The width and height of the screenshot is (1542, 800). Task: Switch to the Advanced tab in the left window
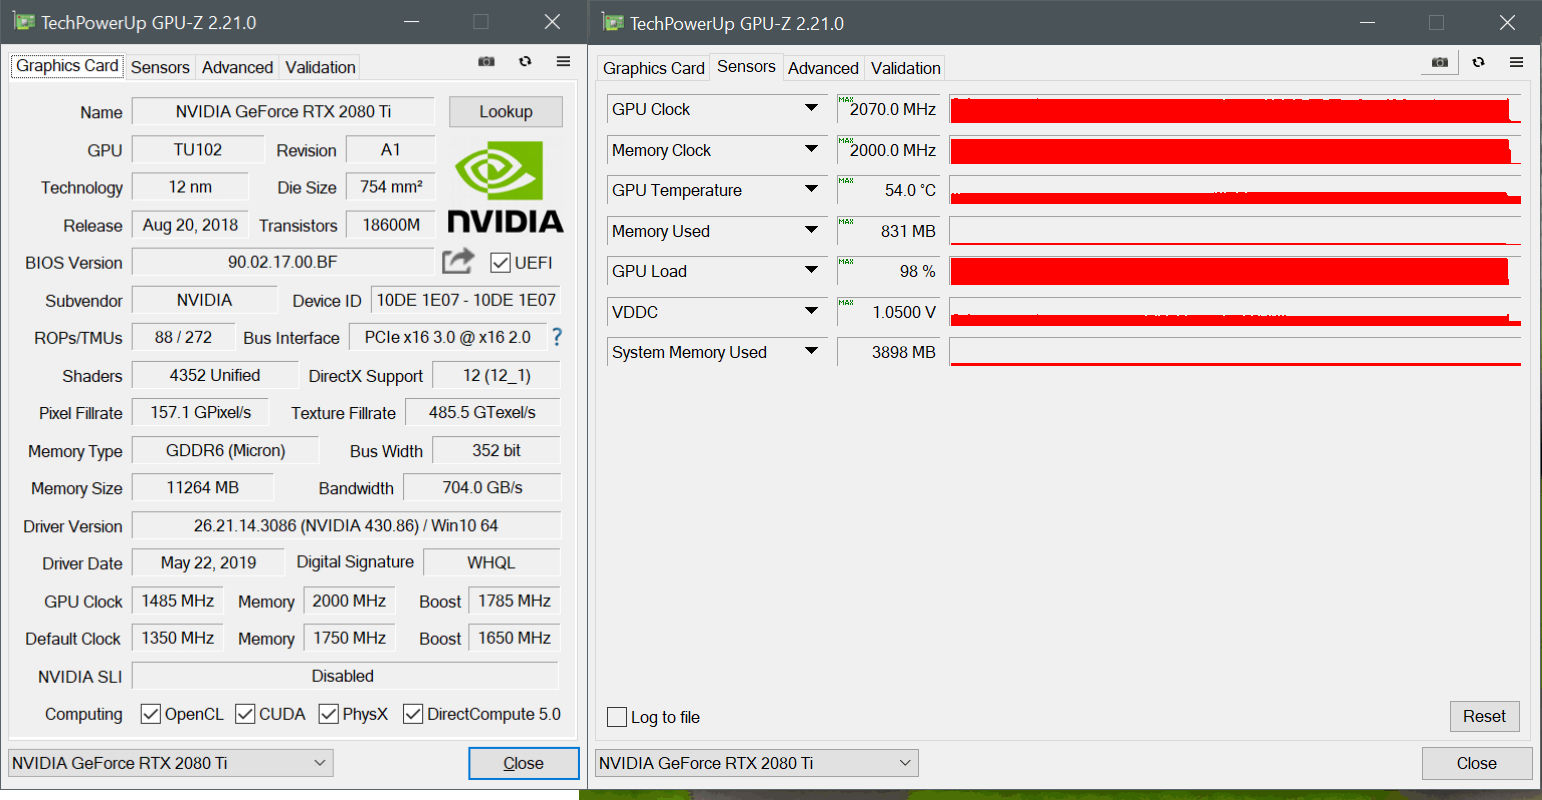coord(237,67)
